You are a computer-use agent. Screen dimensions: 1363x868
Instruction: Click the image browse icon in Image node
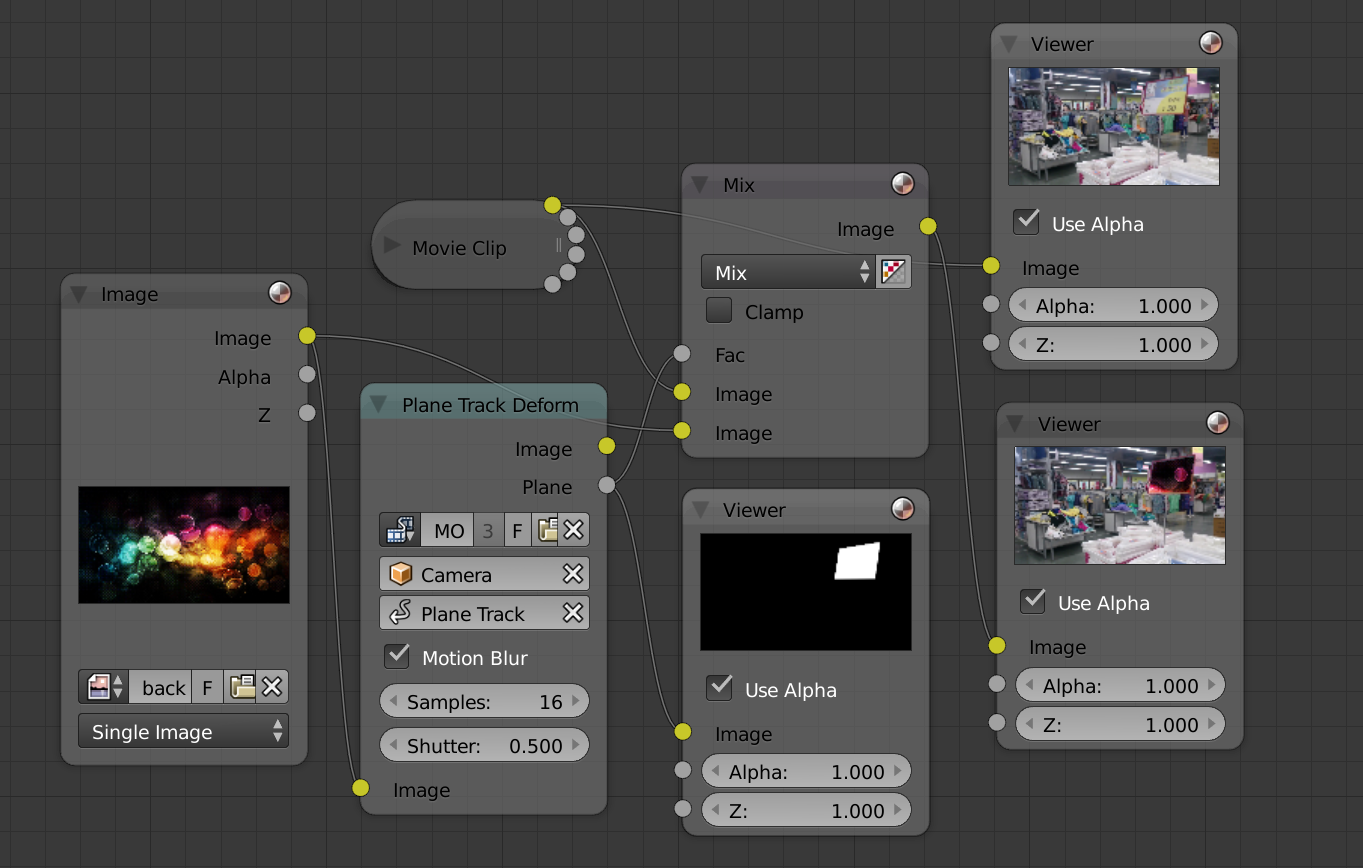[x=104, y=687]
